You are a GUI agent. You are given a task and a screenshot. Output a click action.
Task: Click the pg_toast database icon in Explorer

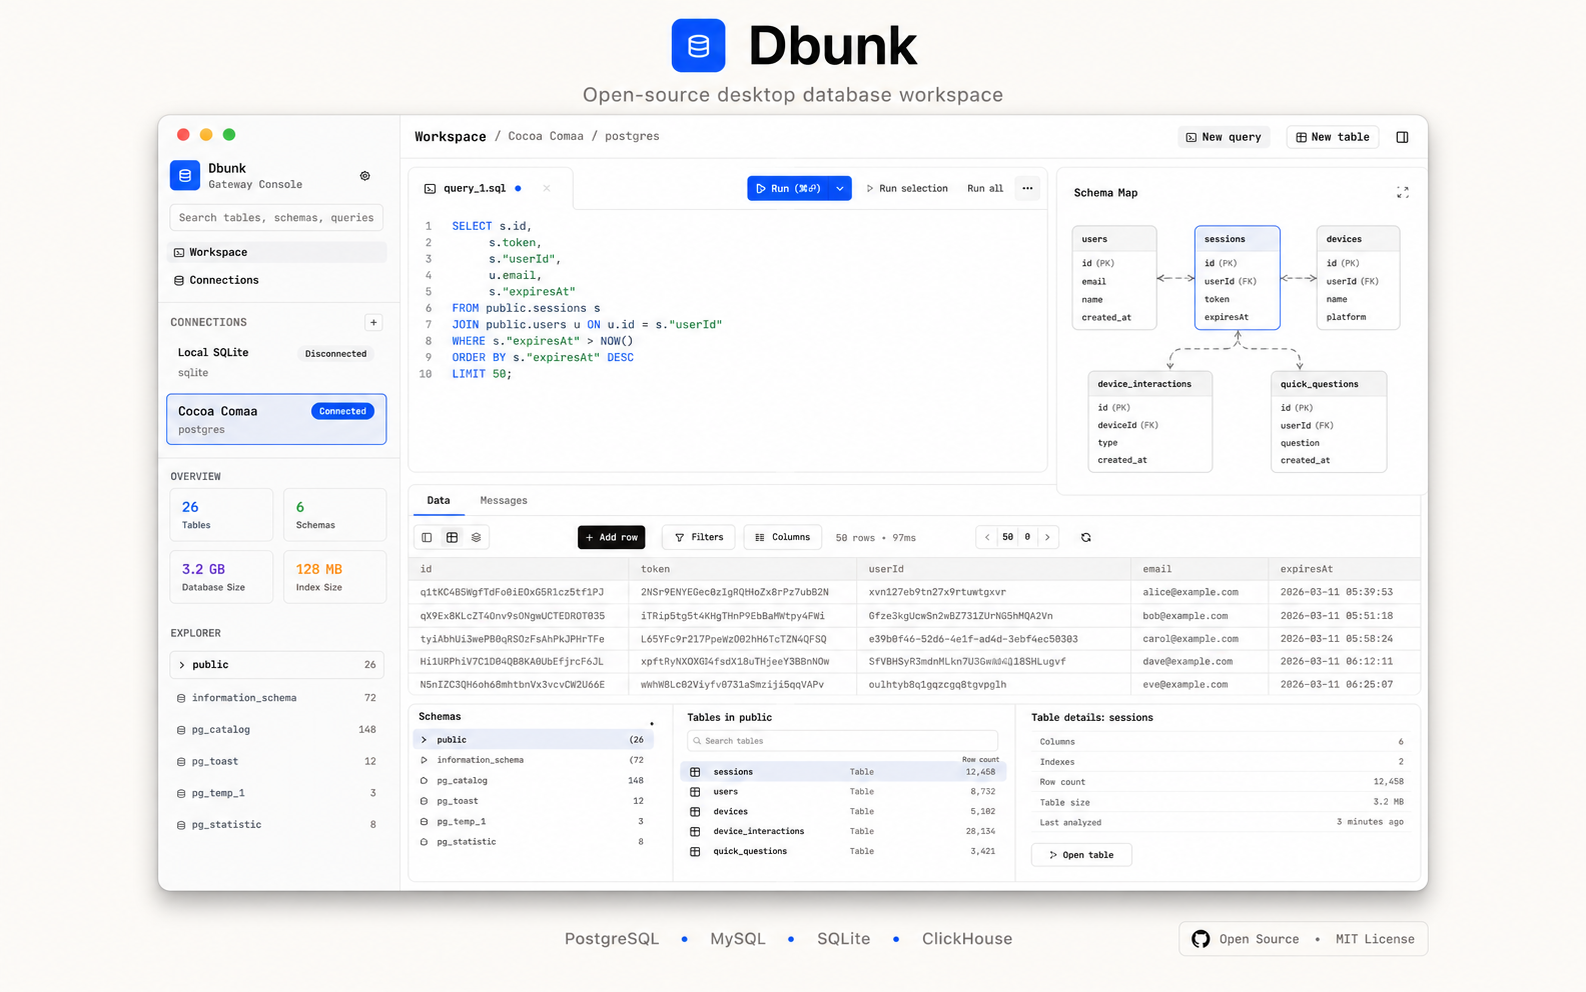click(181, 762)
